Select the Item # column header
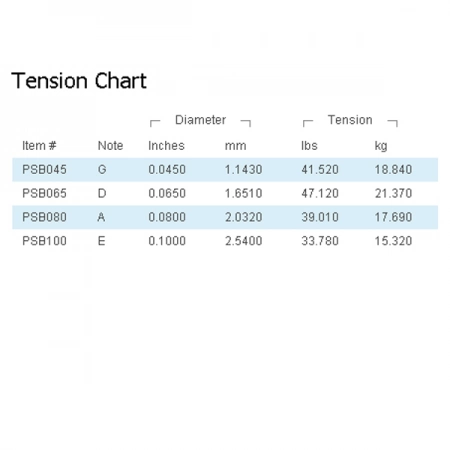This screenshot has height=450, width=450. click(x=39, y=146)
